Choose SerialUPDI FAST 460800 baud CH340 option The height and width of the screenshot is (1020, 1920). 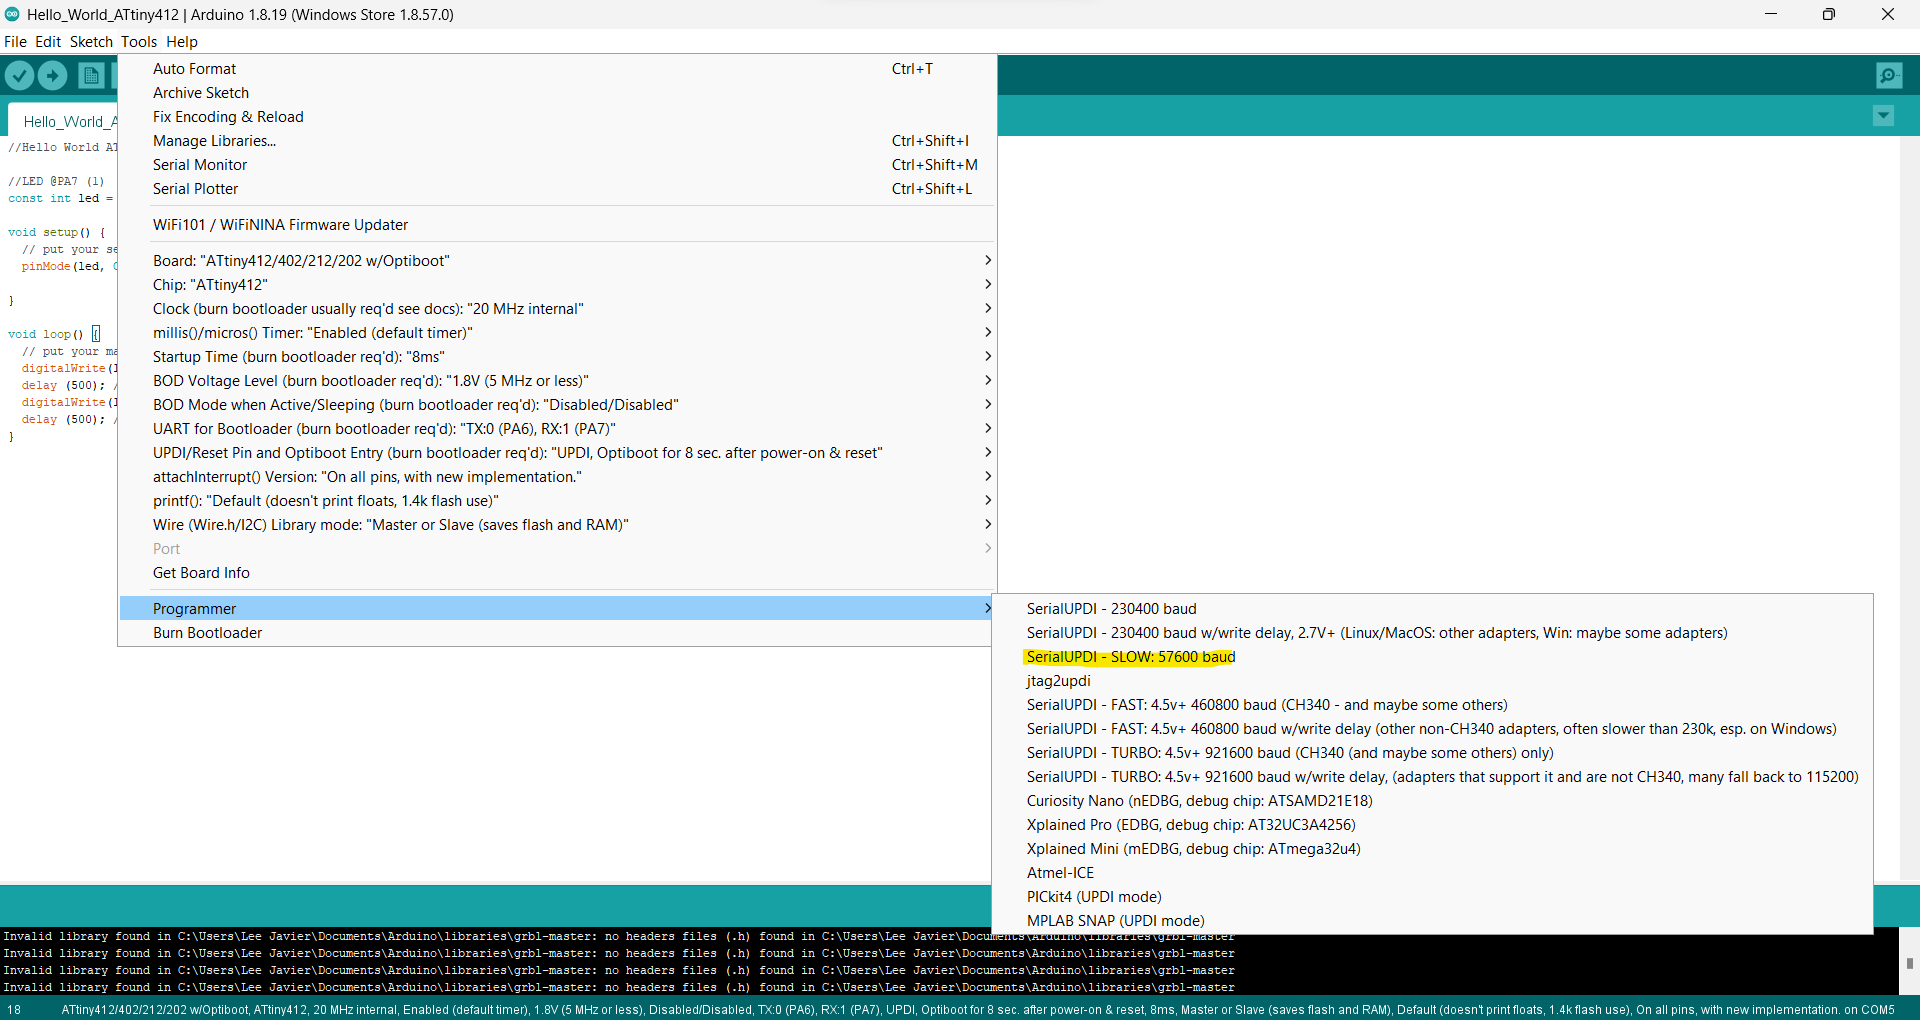coord(1432,705)
